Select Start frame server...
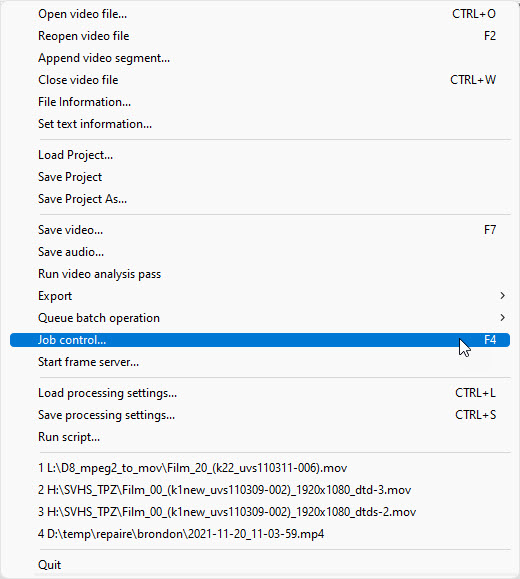 [x=260, y=362]
